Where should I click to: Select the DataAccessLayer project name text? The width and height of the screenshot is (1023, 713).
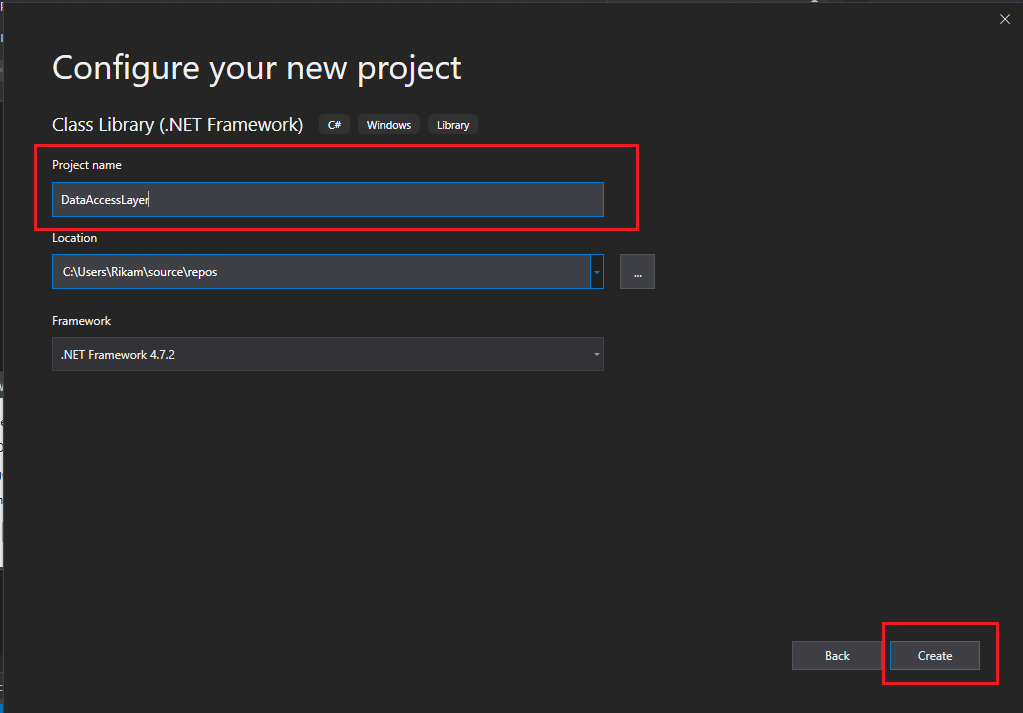(103, 199)
